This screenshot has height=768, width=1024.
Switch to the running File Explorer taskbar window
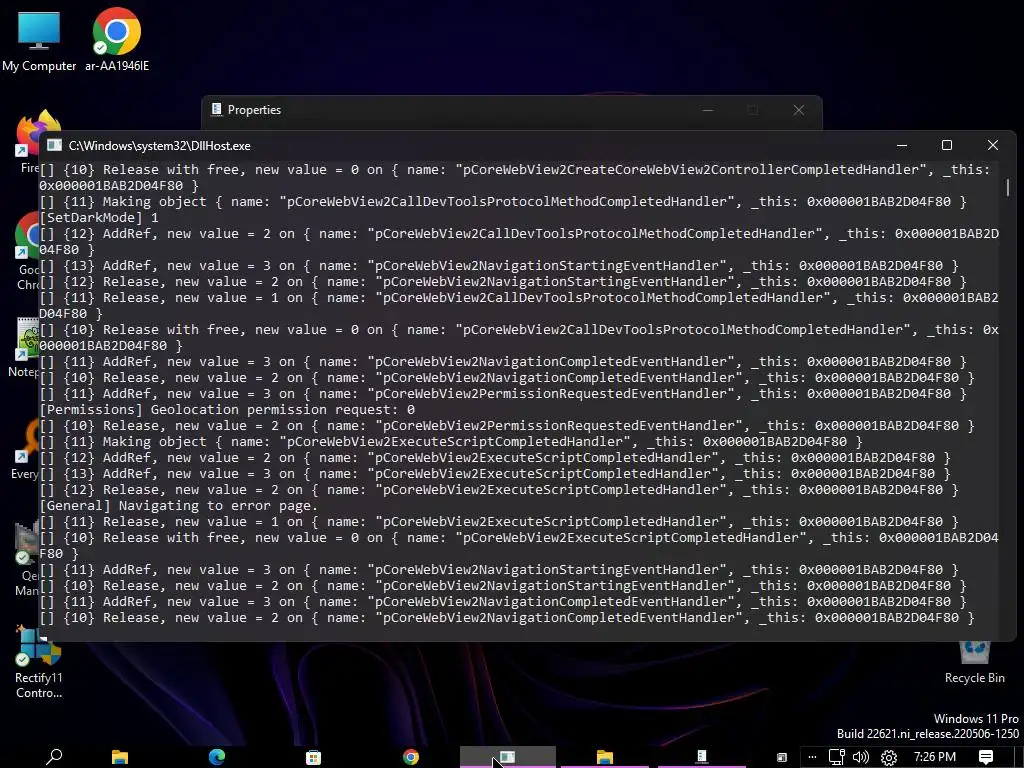pos(605,757)
